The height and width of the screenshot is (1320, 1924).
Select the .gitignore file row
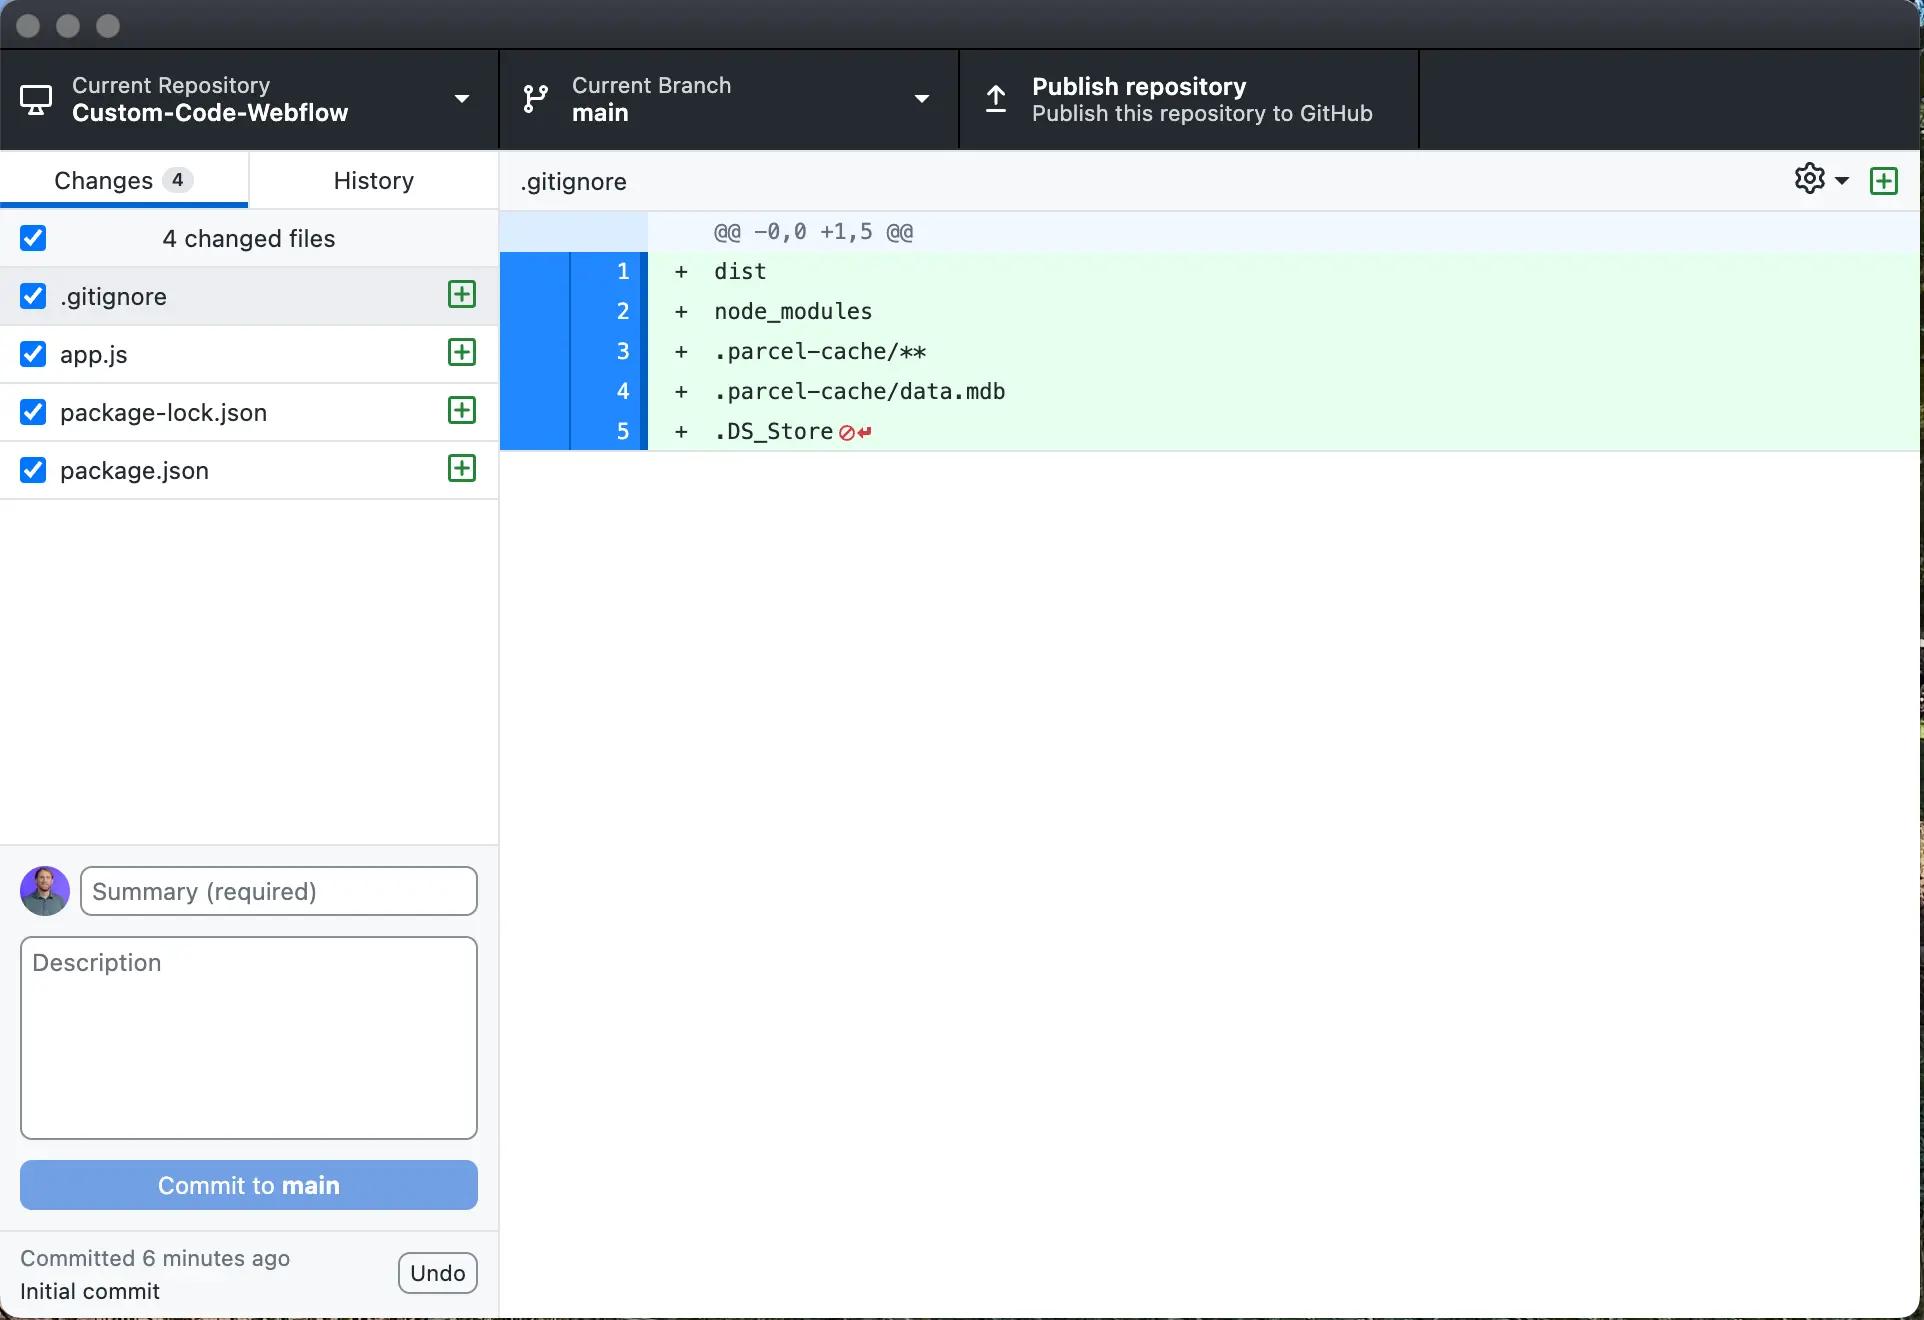click(x=249, y=296)
